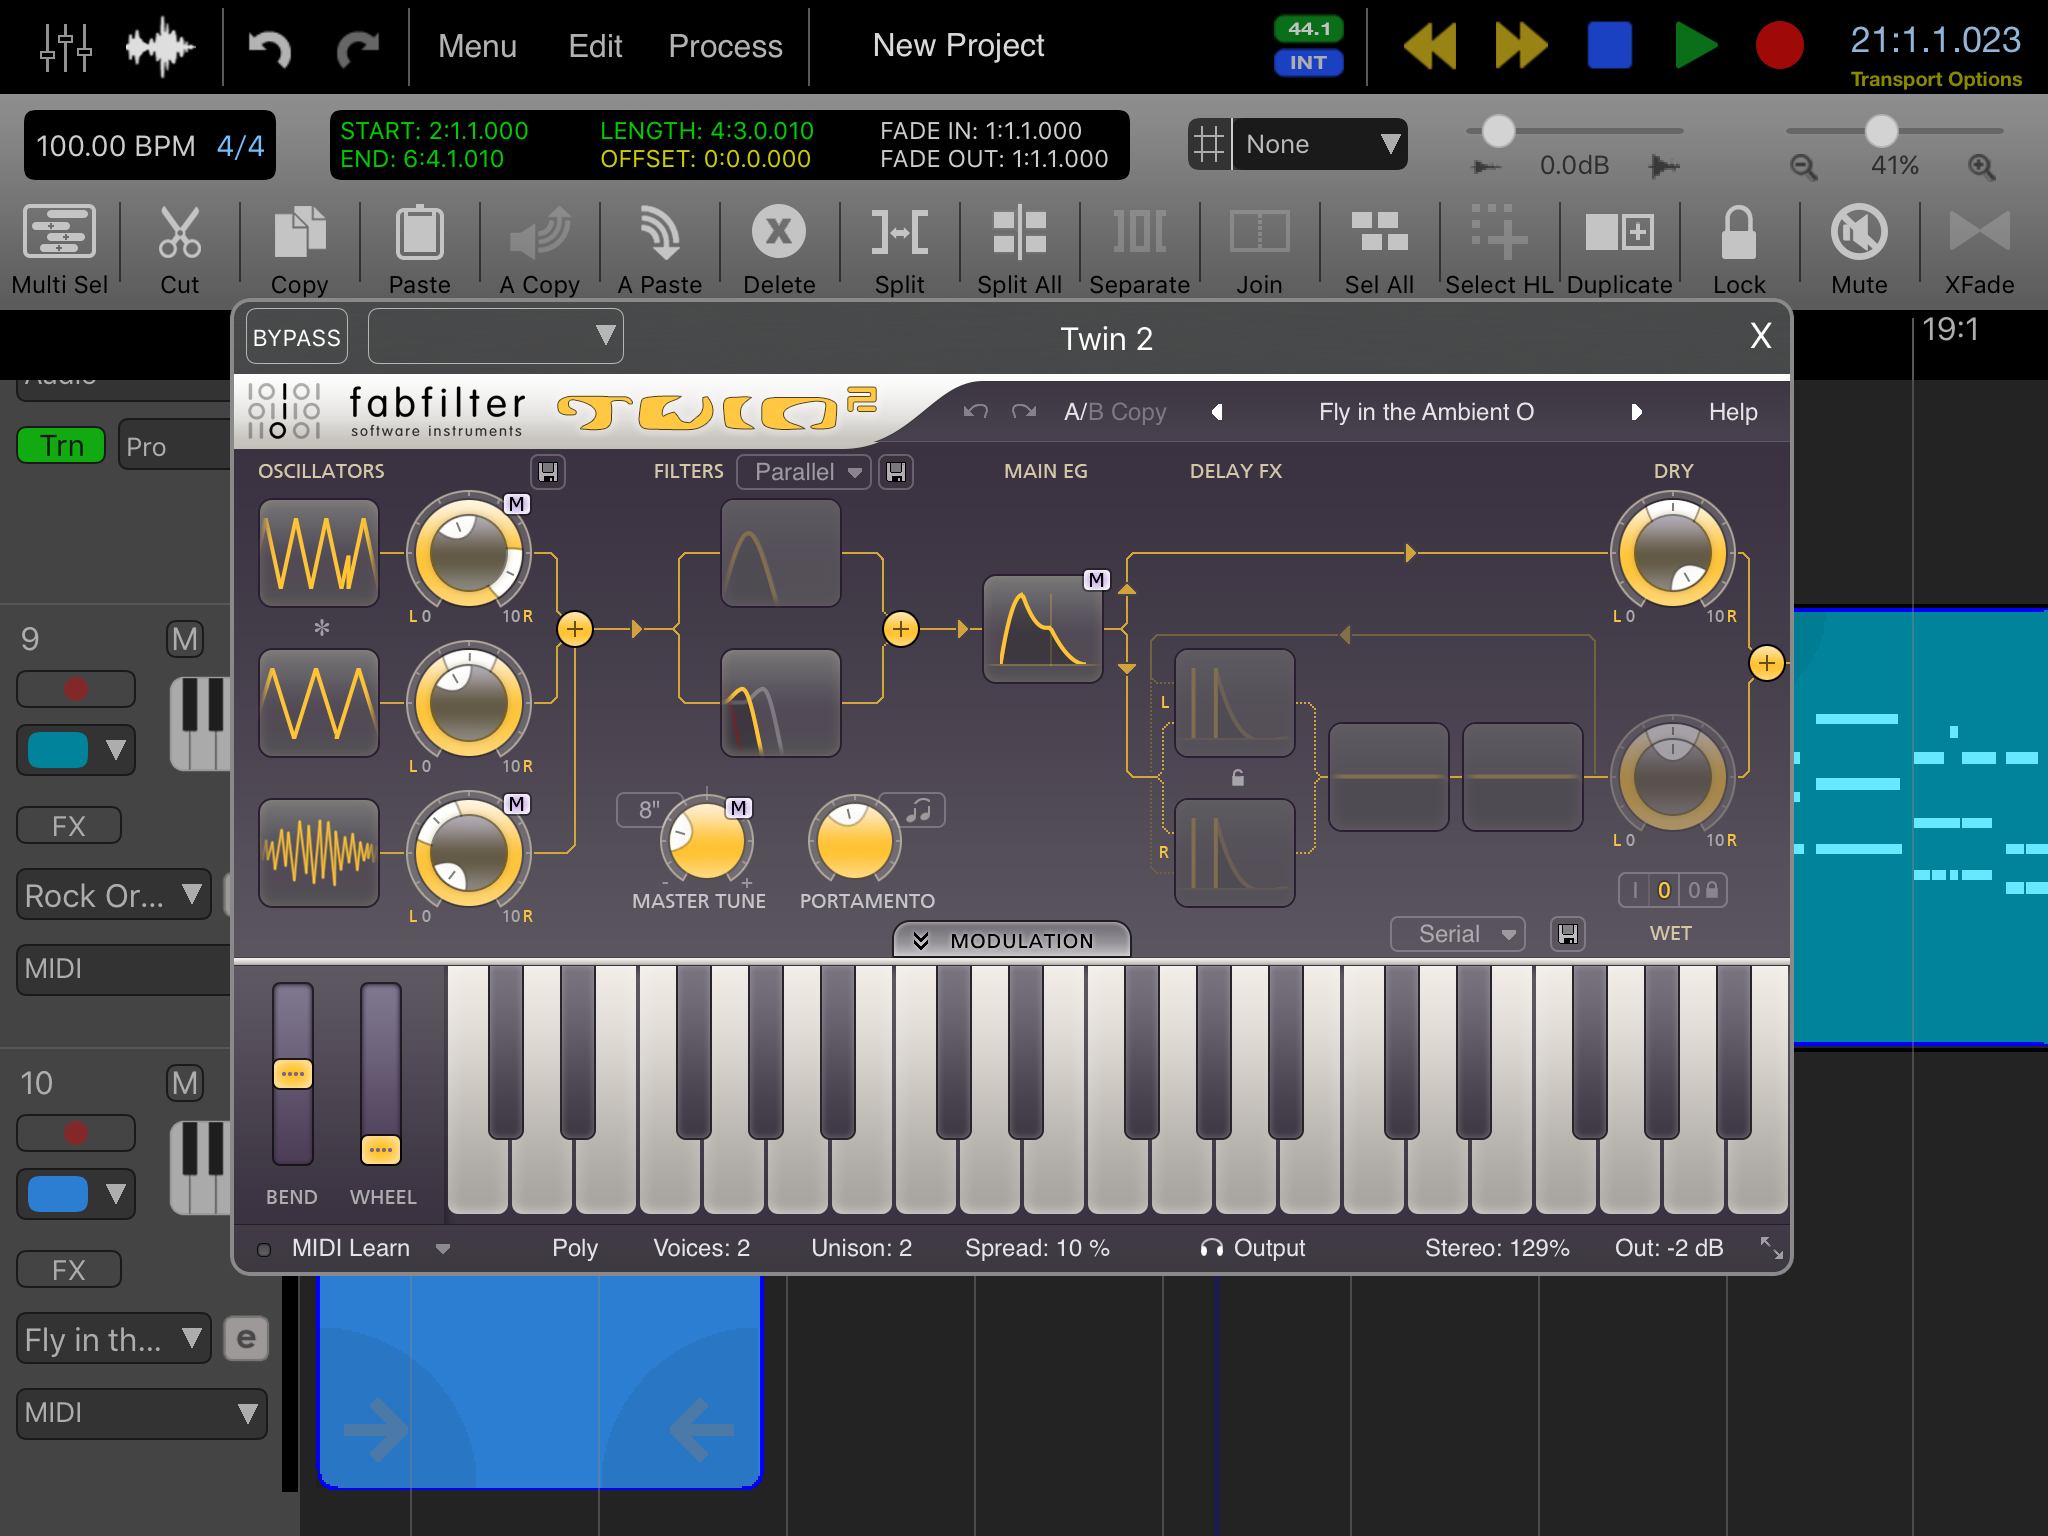2048x1536 pixels.
Task: Click A/B Copy in Twin 2
Action: click(1115, 412)
